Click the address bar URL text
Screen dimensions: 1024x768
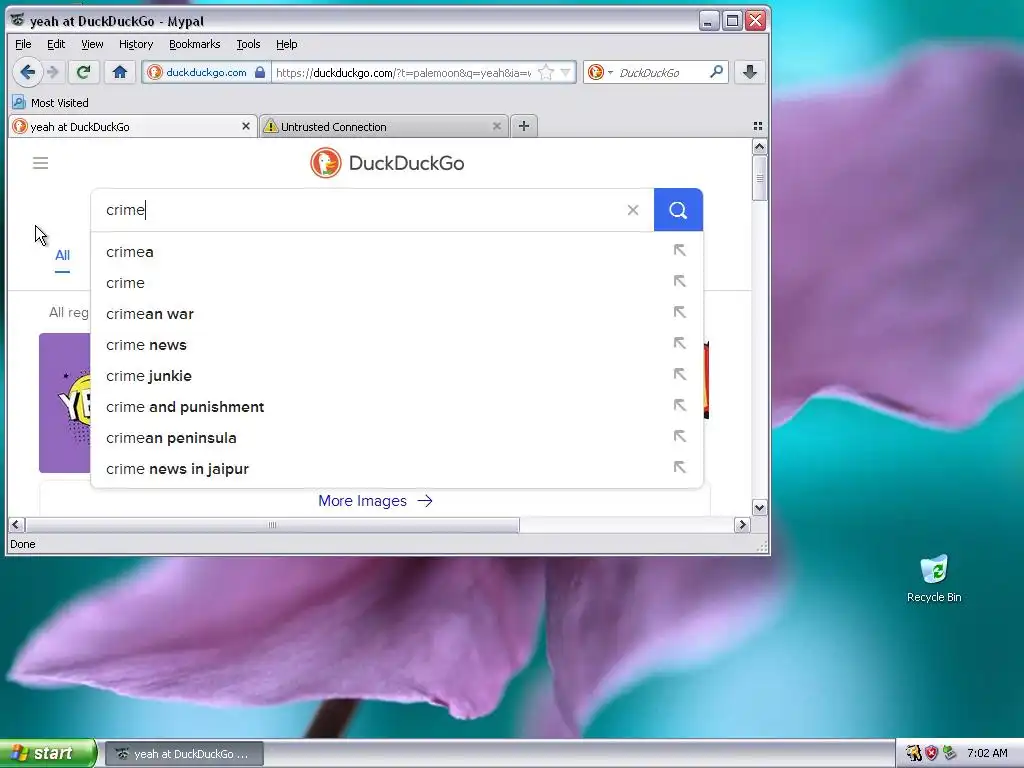pos(404,72)
